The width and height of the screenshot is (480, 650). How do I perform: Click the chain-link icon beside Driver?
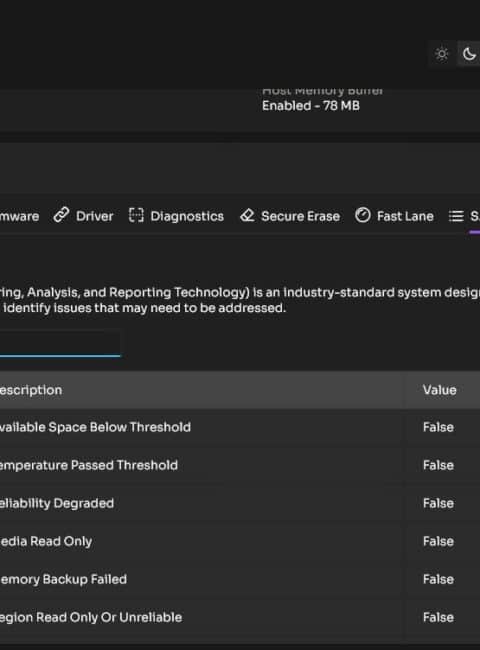click(61, 216)
